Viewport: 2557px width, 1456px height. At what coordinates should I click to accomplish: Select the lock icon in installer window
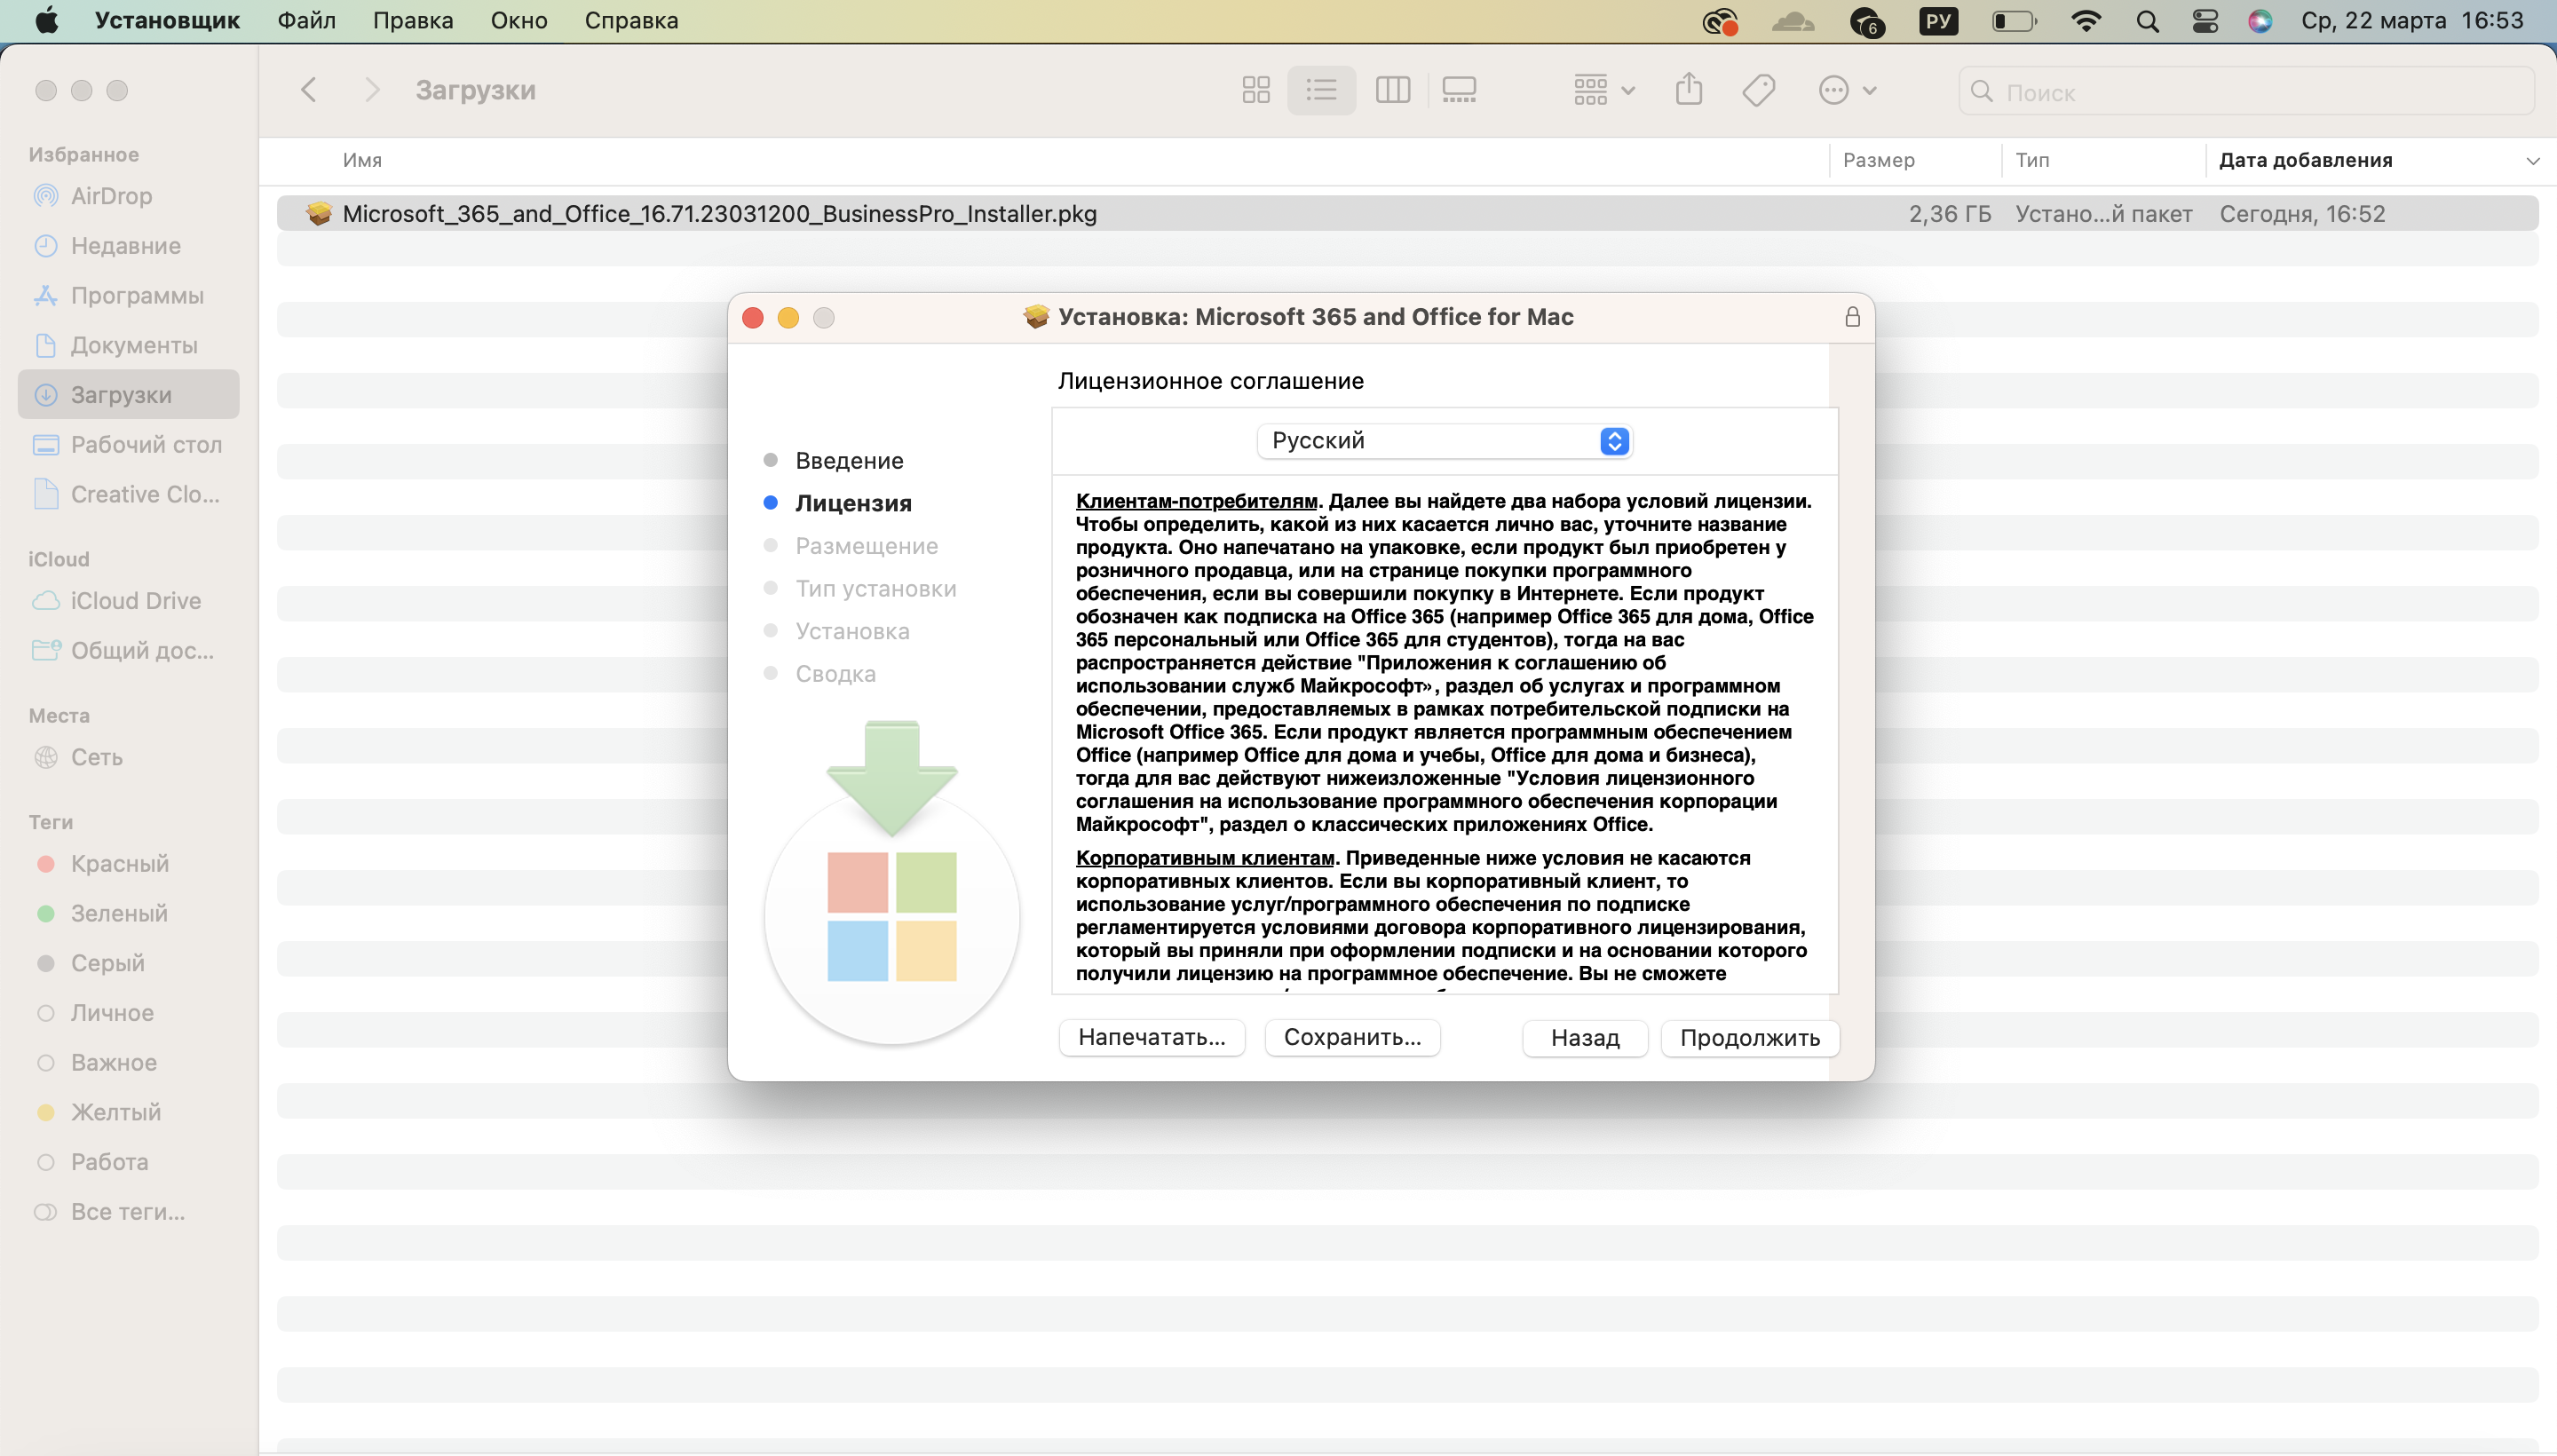1853,316
